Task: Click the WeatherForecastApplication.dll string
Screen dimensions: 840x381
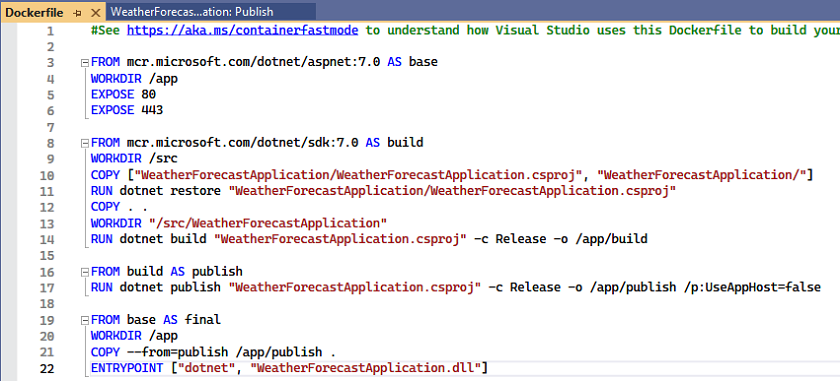Action: tap(365, 368)
